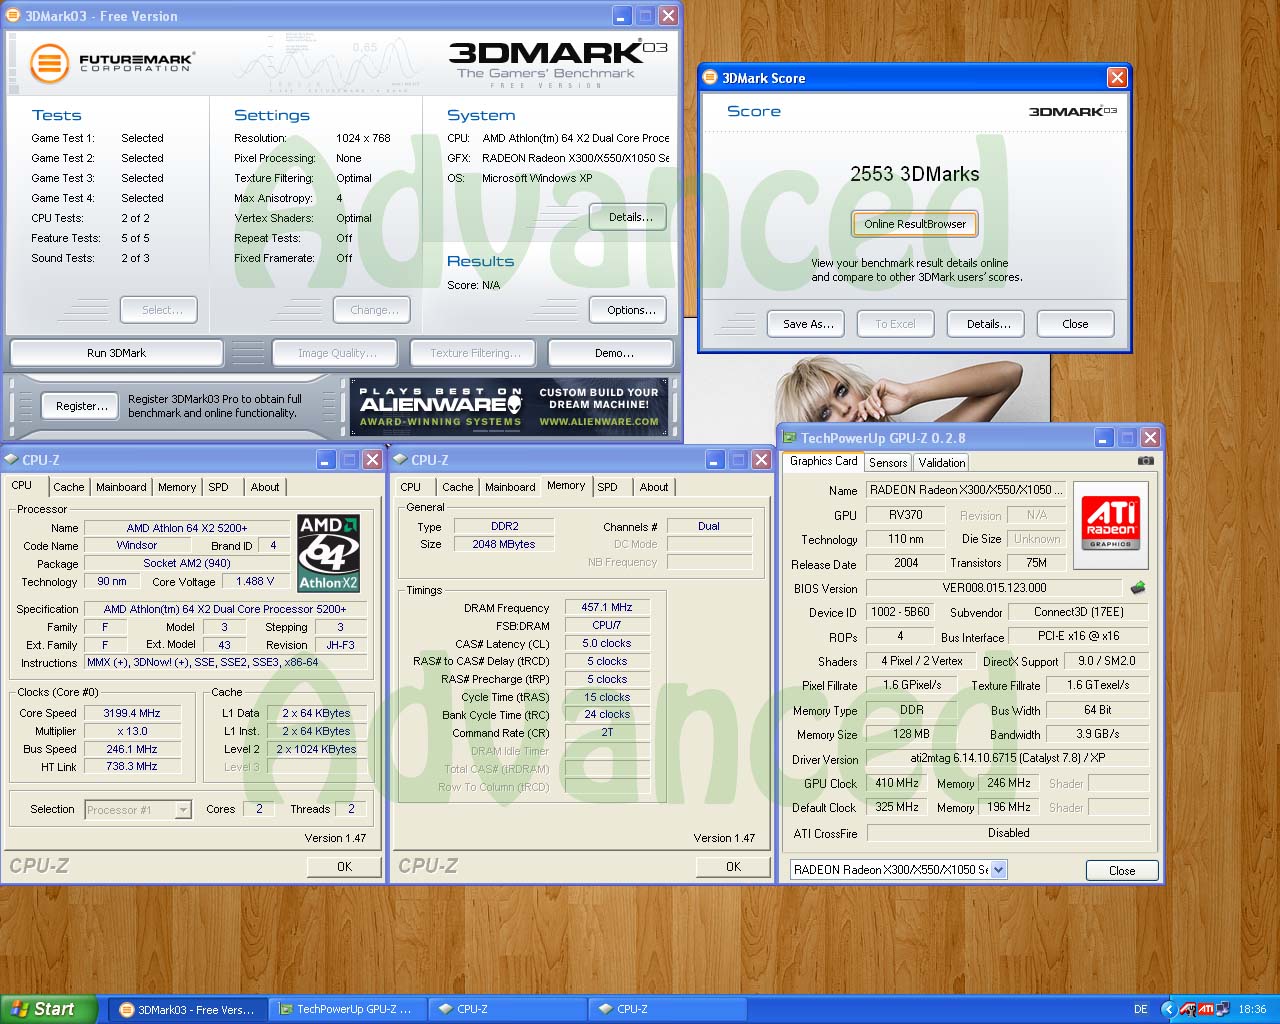1280x1024 pixels.
Task: Click the DE language indicator in taskbar
Action: (1141, 1009)
